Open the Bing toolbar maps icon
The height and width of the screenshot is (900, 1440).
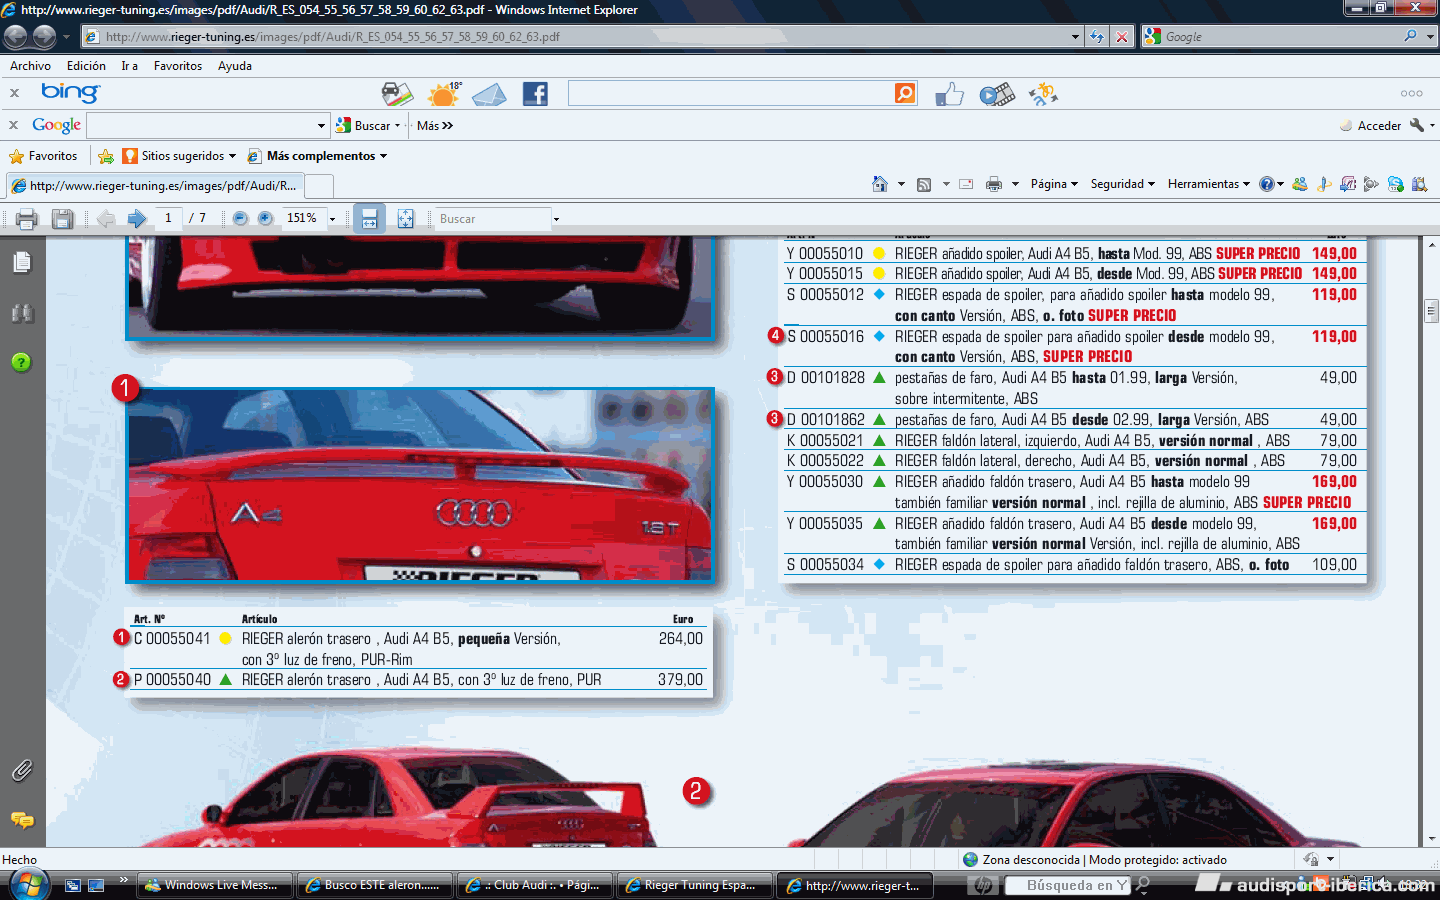pyautogui.click(x=397, y=95)
